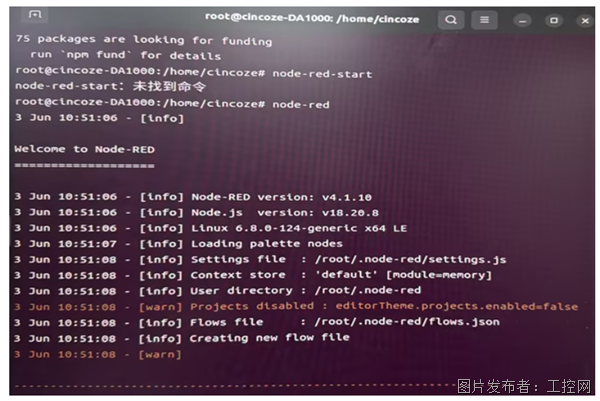The width and height of the screenshot is (600, 401).
Task: Click the final [warn] entry at 10:51:08
Action: 98,354
